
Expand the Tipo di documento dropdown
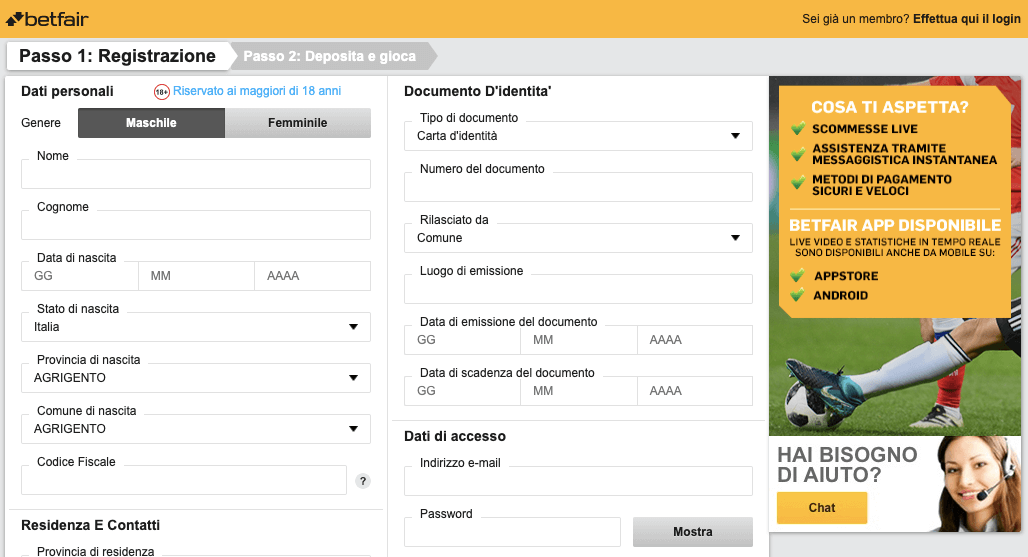coord(578,136)
